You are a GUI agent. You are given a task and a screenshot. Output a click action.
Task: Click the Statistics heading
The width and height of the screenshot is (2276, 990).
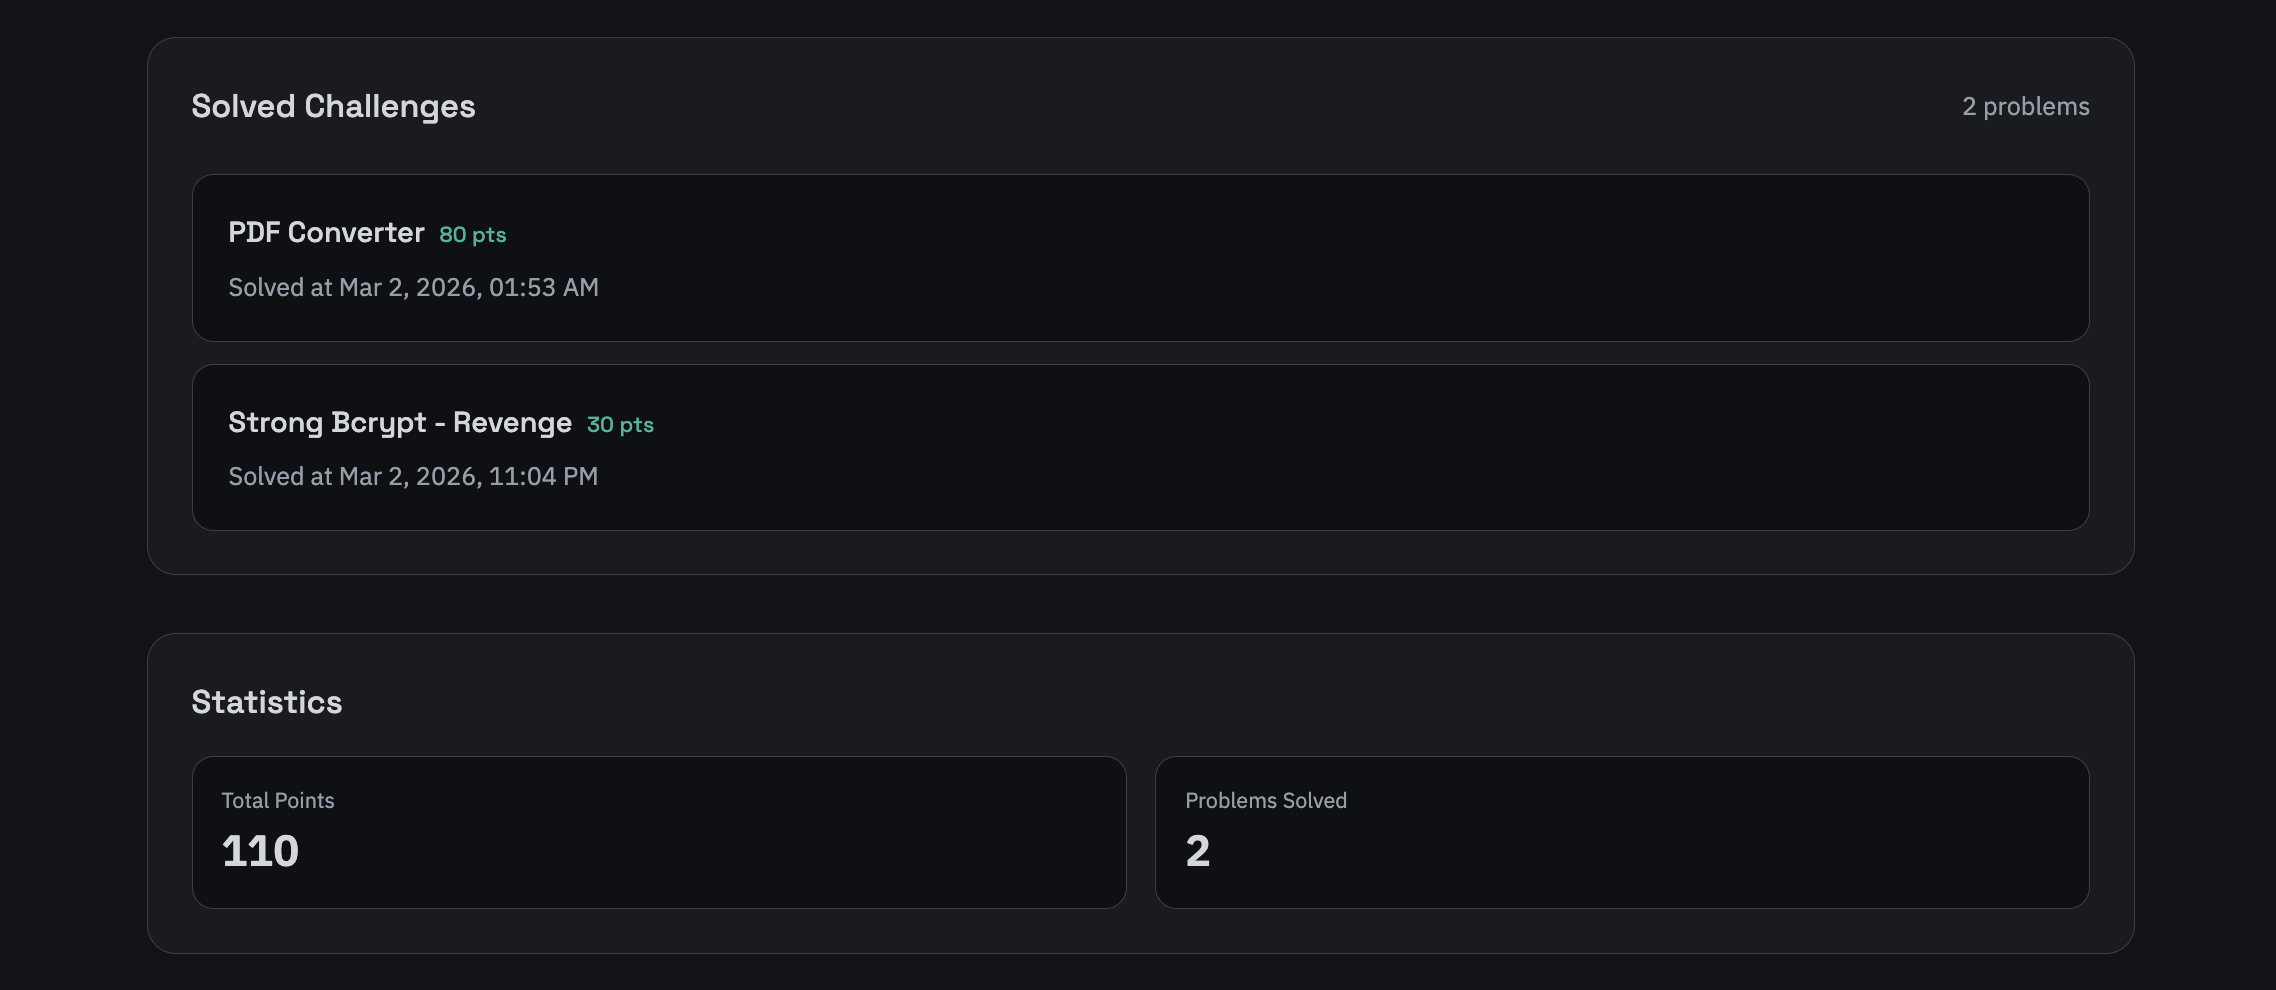point(267,702)
